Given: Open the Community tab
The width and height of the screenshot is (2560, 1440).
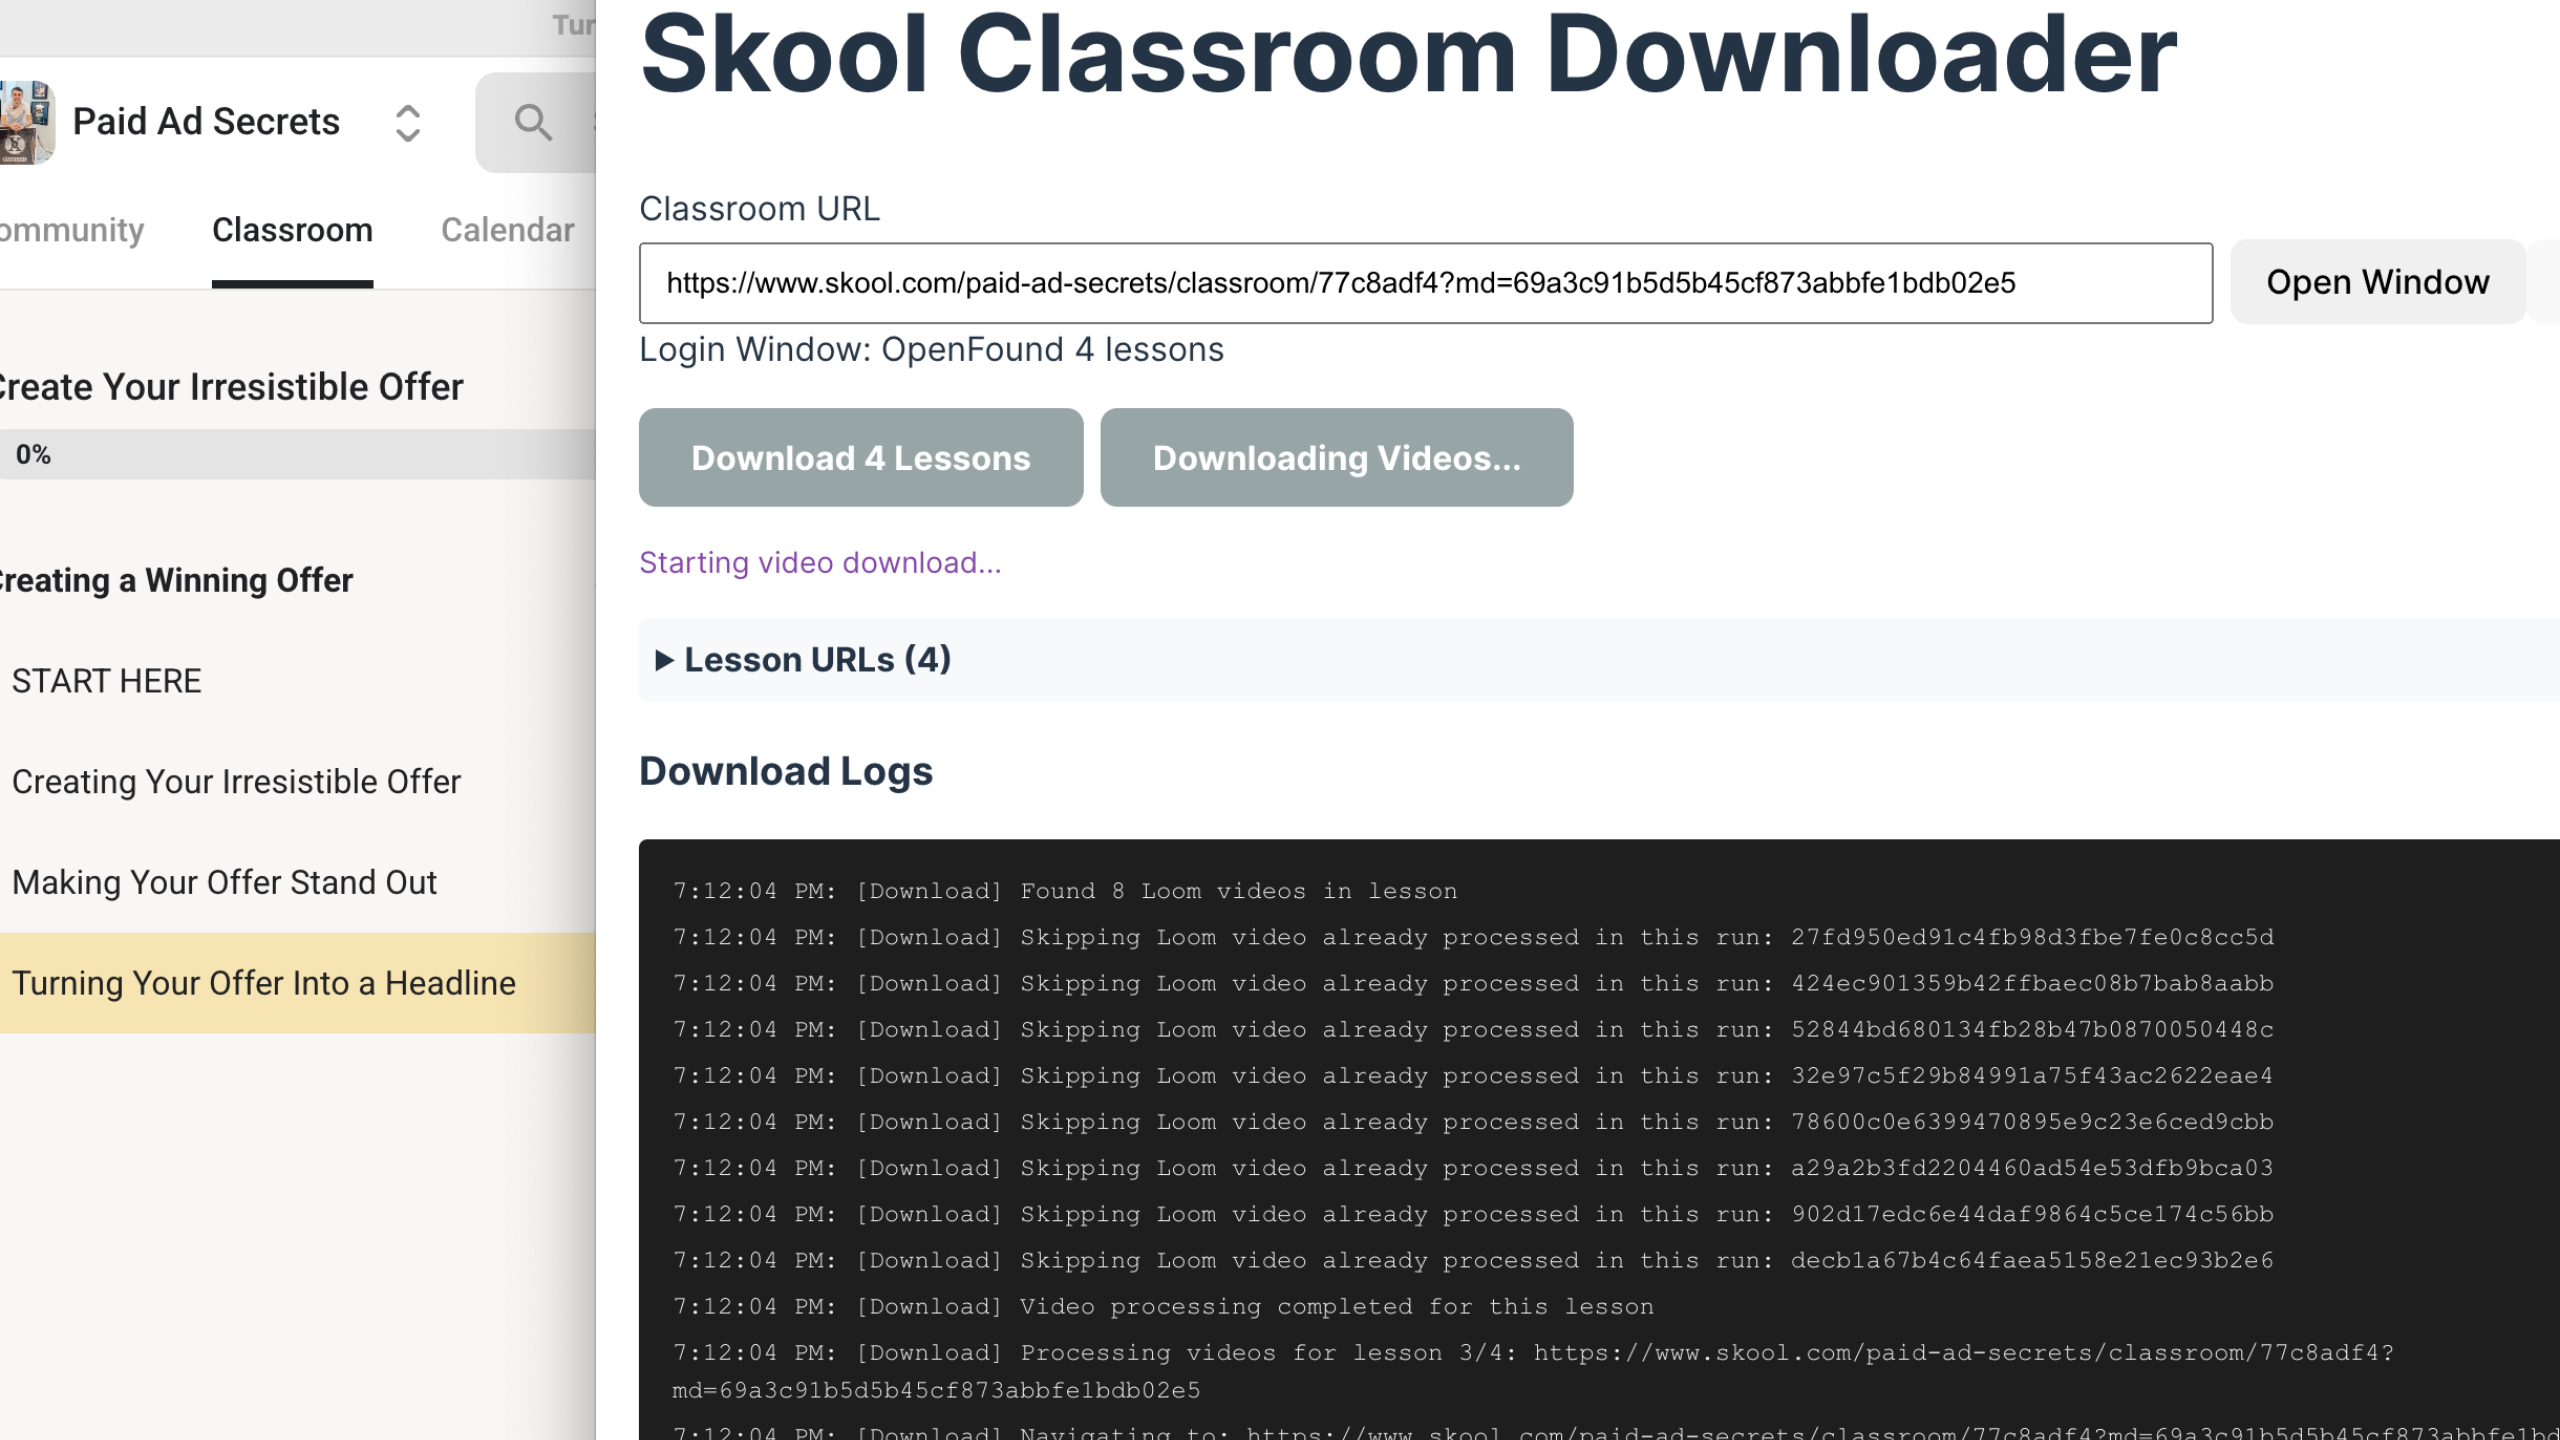Looking at the screenshot, I should click(x=72, y=230).
